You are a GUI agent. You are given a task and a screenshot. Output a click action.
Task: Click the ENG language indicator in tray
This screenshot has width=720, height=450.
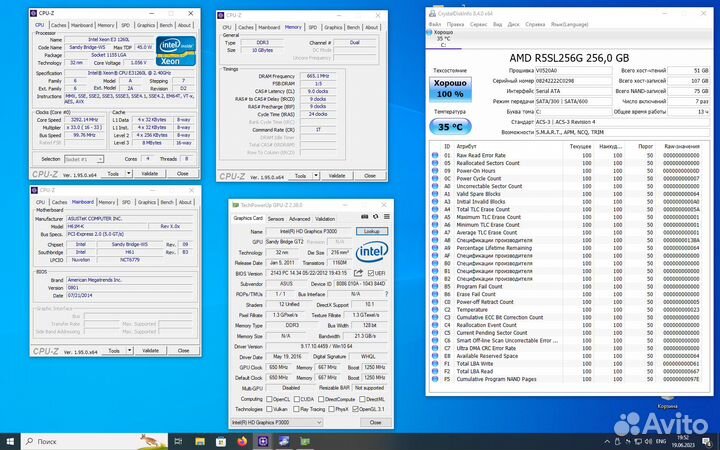(661, 441)
